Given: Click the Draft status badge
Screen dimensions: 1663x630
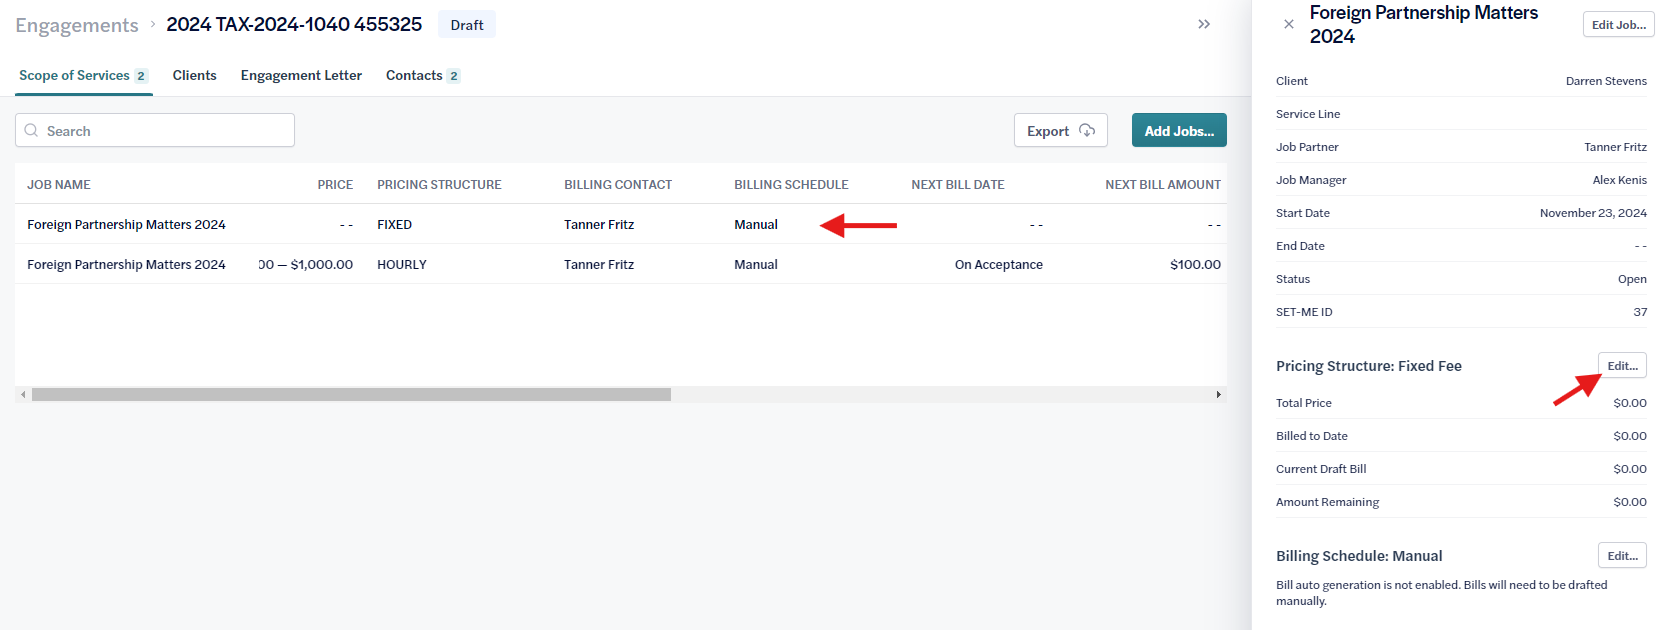Looking at the screenshot, I should click(467, 25).
